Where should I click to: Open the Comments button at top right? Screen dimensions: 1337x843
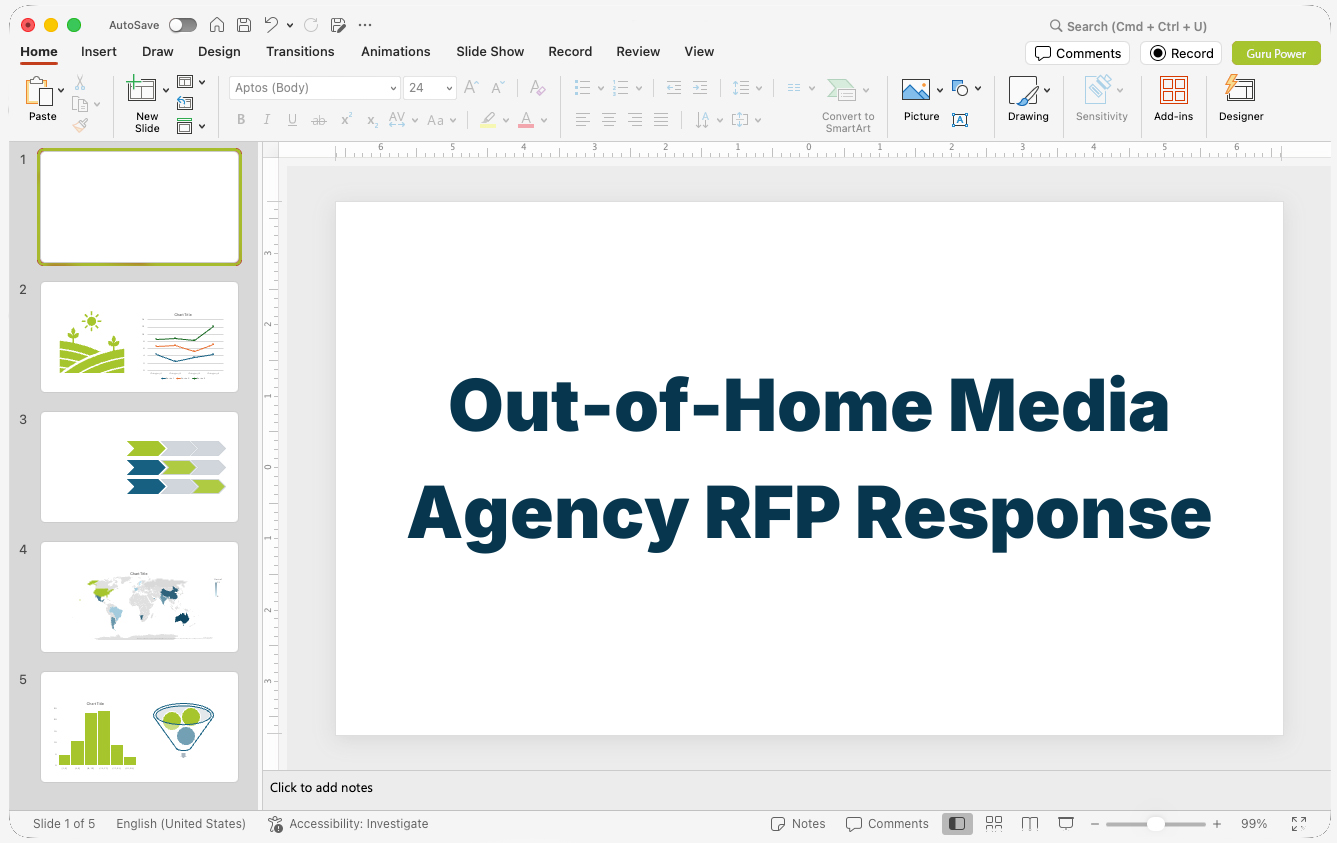click(x=1077, y=53)
